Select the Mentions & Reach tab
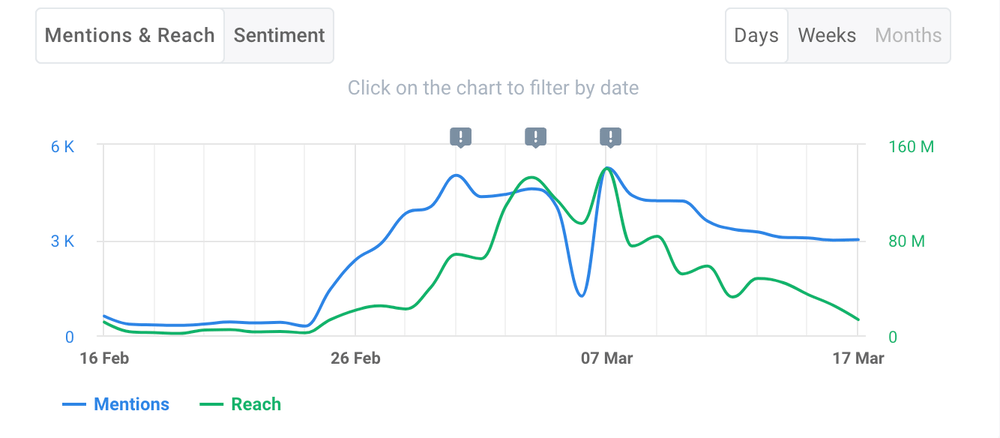Viewport: 1000px width, 438px height. coord(130,36)
